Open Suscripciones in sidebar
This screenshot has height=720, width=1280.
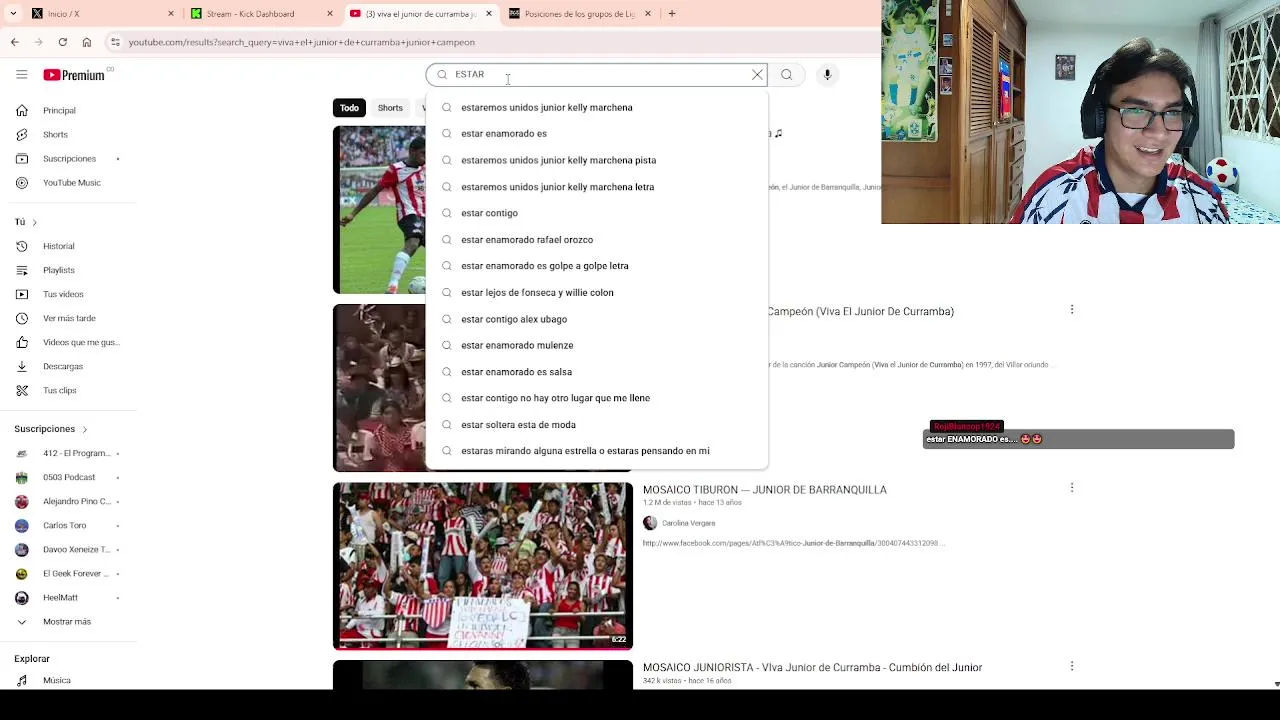(68, 159)
